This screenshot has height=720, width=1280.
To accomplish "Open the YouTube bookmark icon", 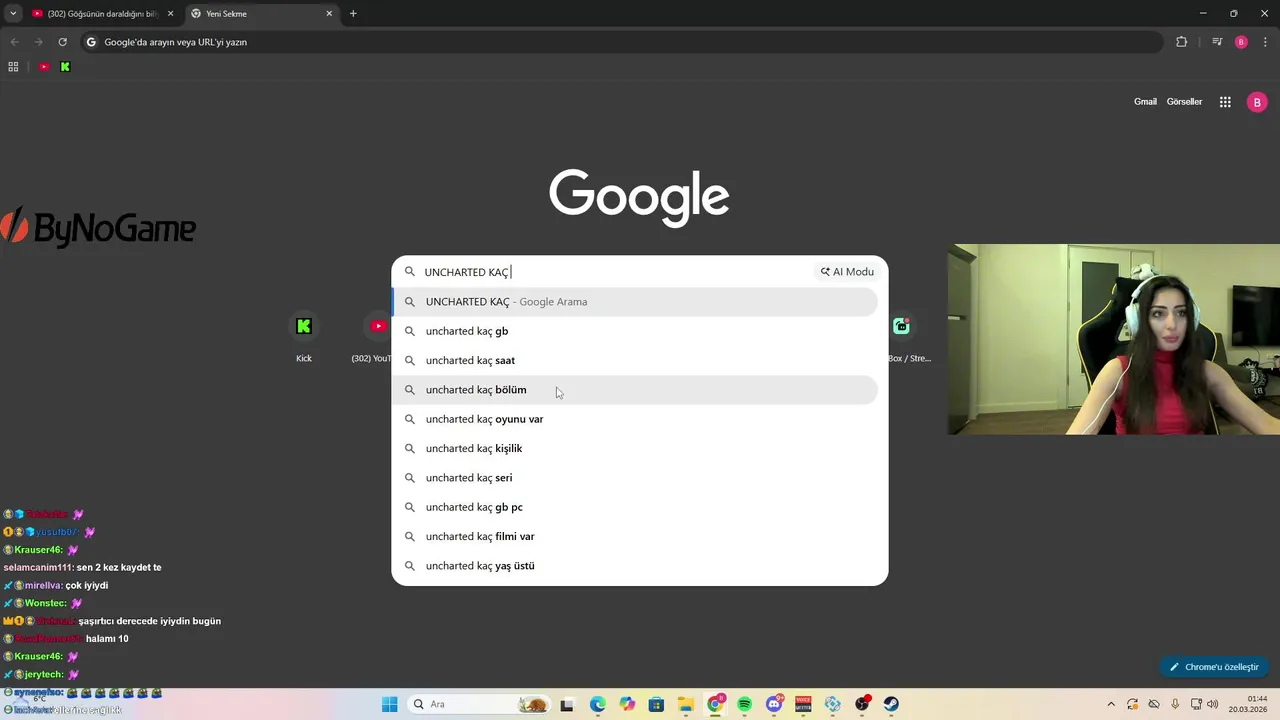I will point(44,67).
